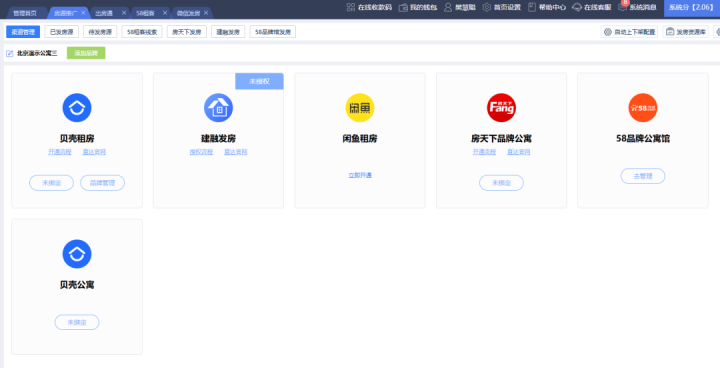Viewport: 720px width, 368px height.
Task: Click 立即开通 under 闲鱼租房
Action: 360,176
